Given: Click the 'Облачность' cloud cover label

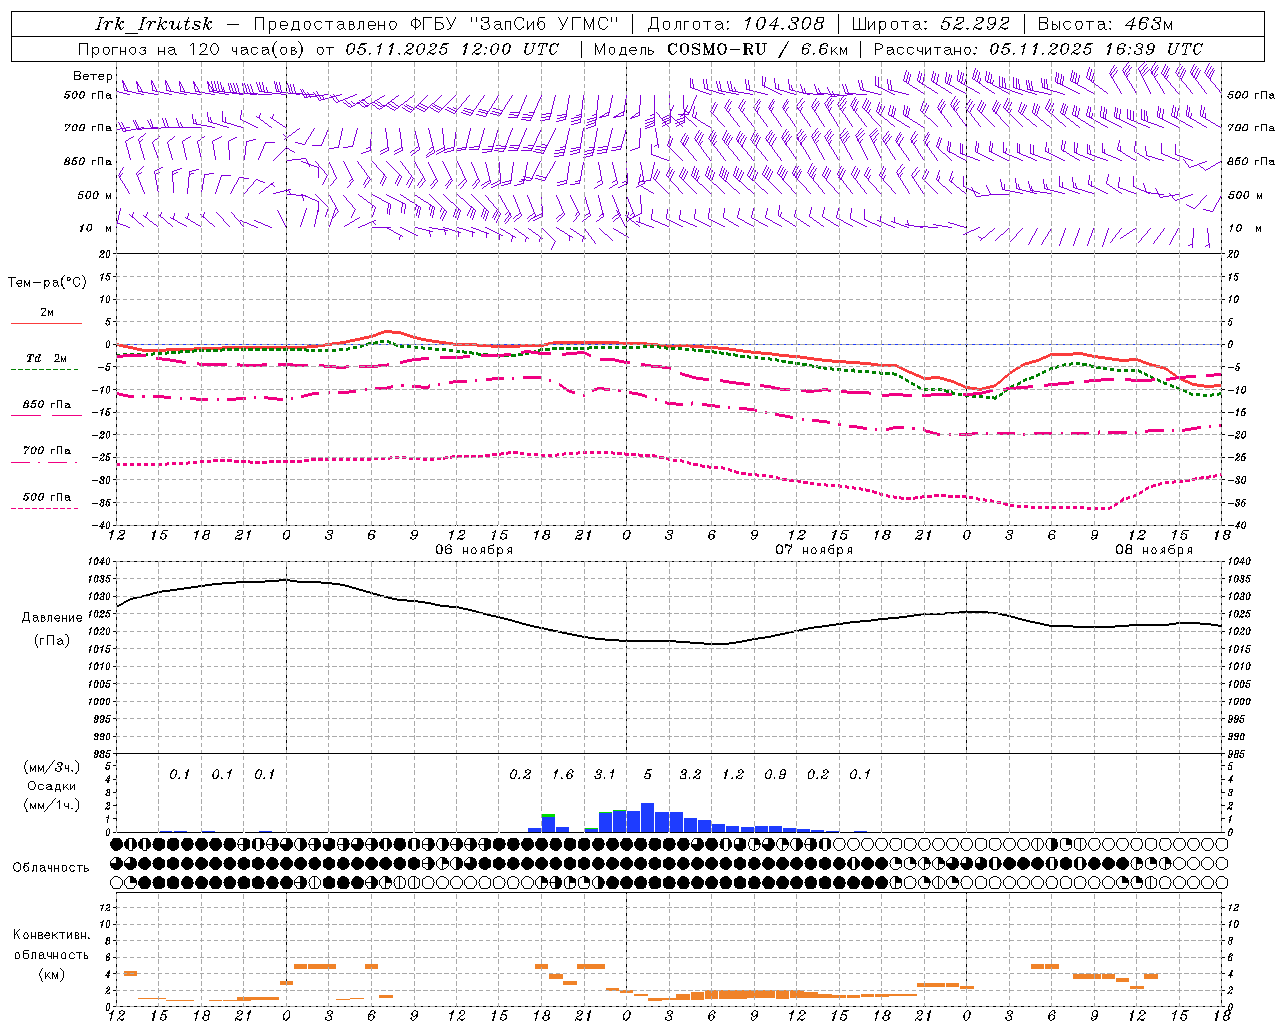Looking at the screenshot, I should pyautogui.click(x=51, y=867).
